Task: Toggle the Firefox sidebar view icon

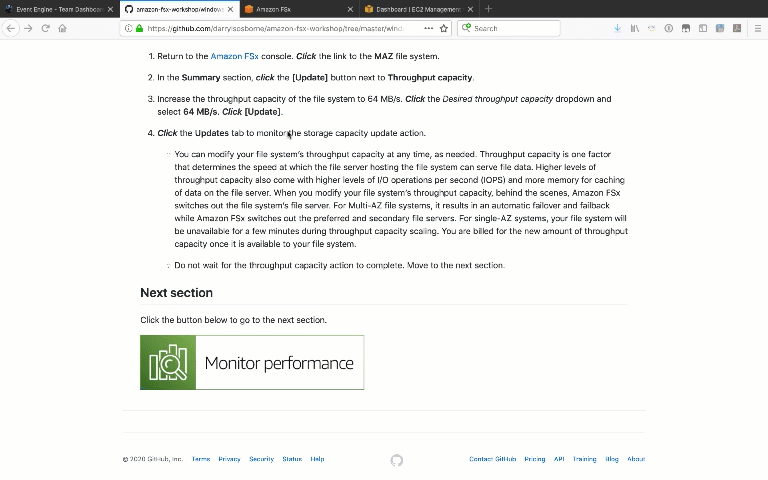Action: click(703, 28)
